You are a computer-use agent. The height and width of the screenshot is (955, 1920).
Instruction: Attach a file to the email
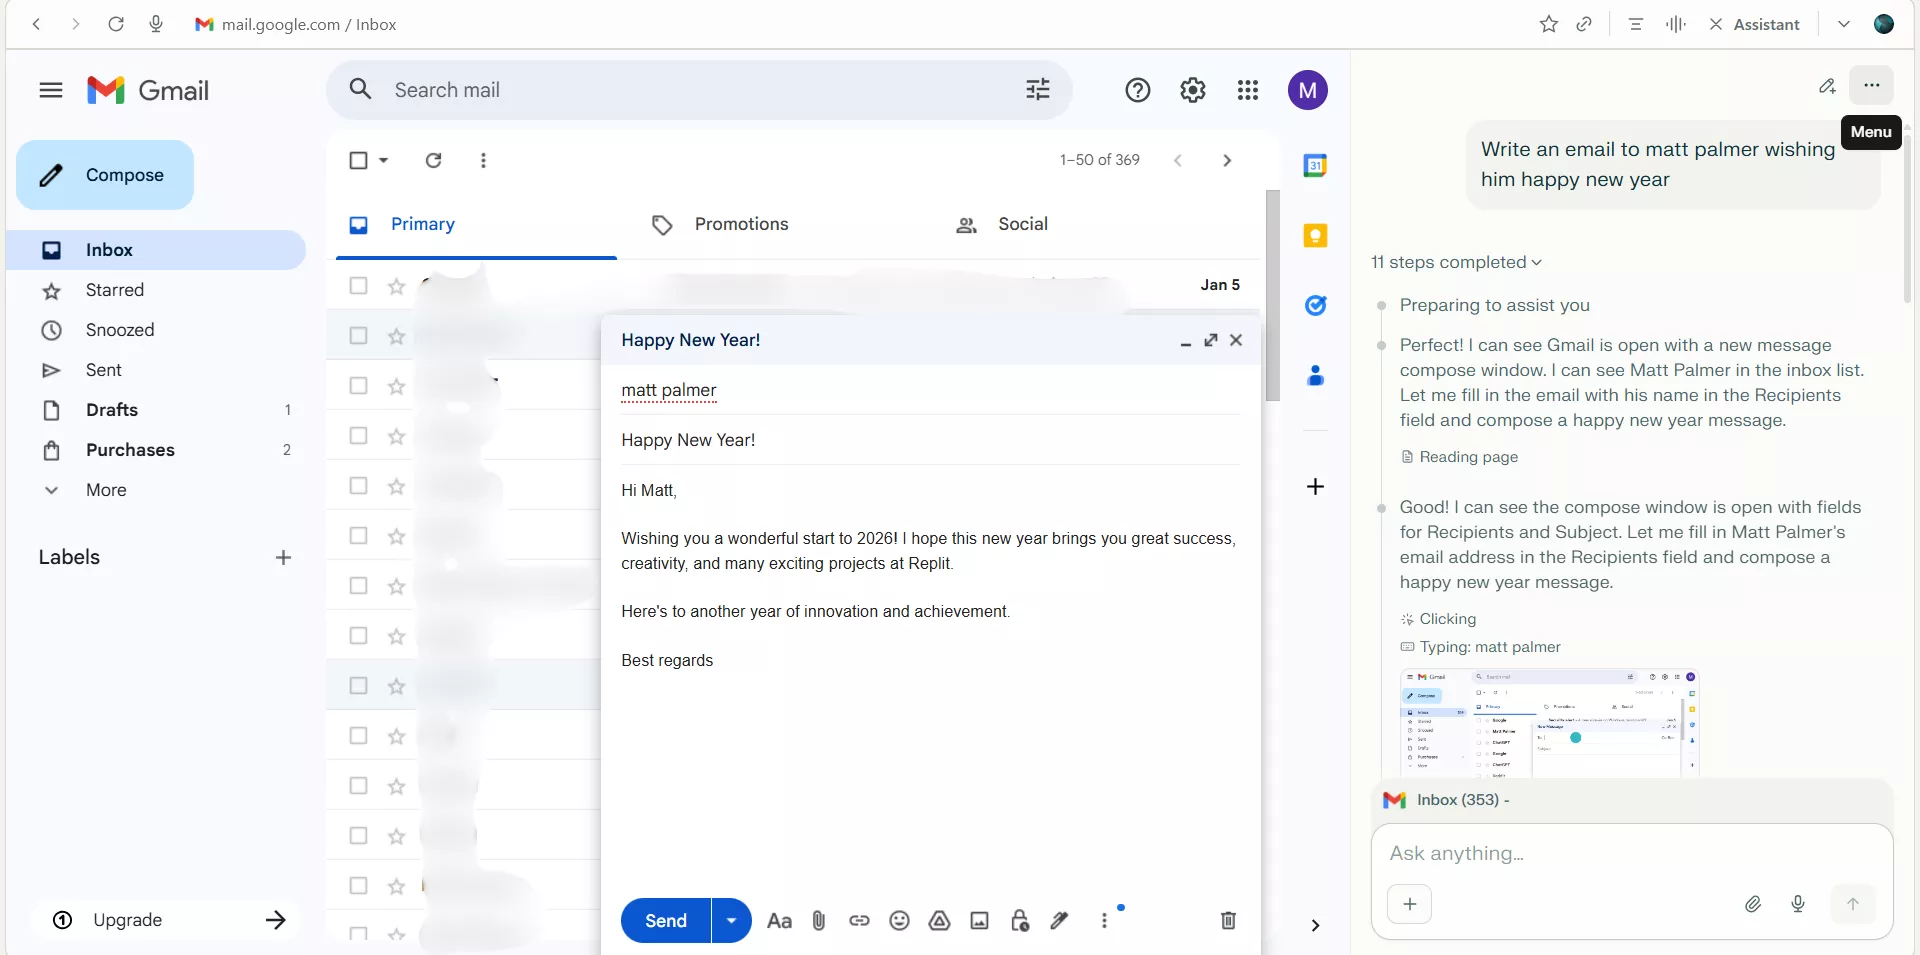coord(818,920)
